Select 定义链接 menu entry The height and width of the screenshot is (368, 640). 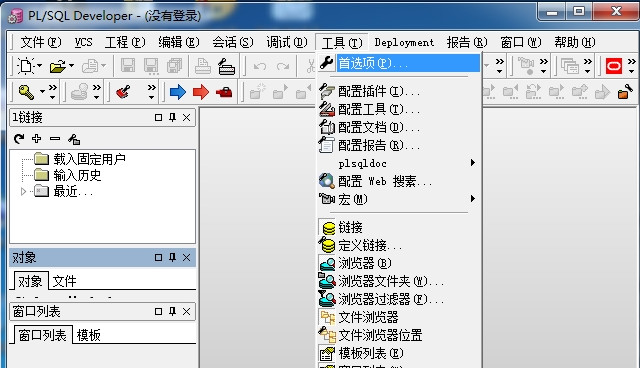tap(399, 245)
